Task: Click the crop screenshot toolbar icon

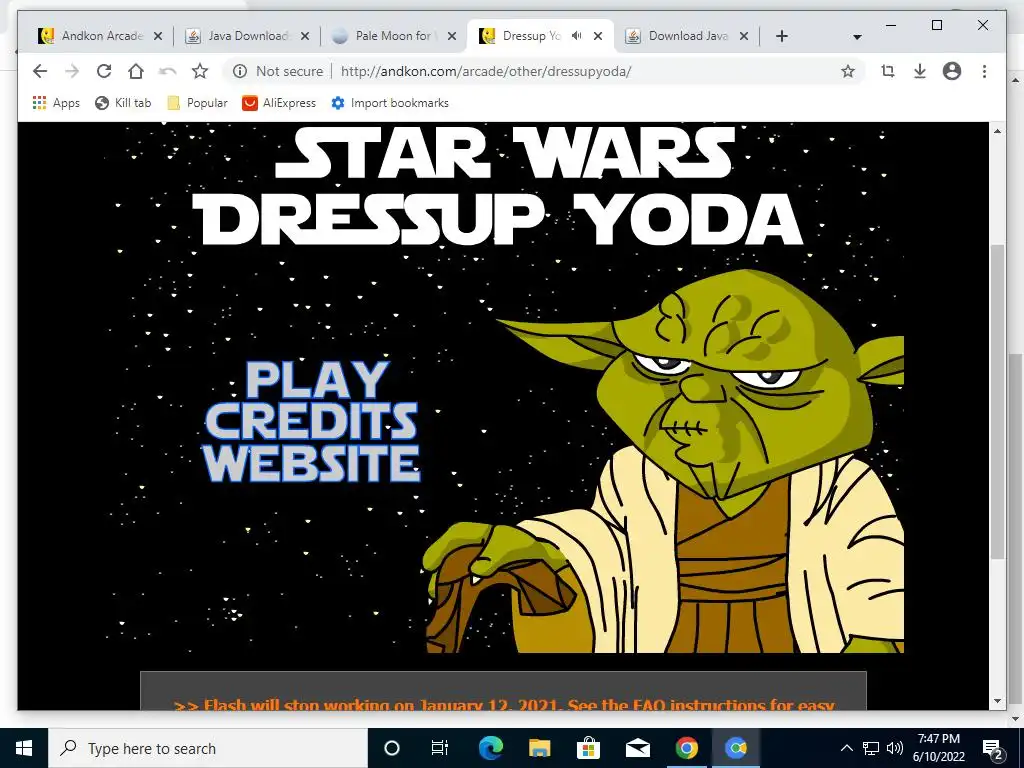Action: tap(888, 71)
